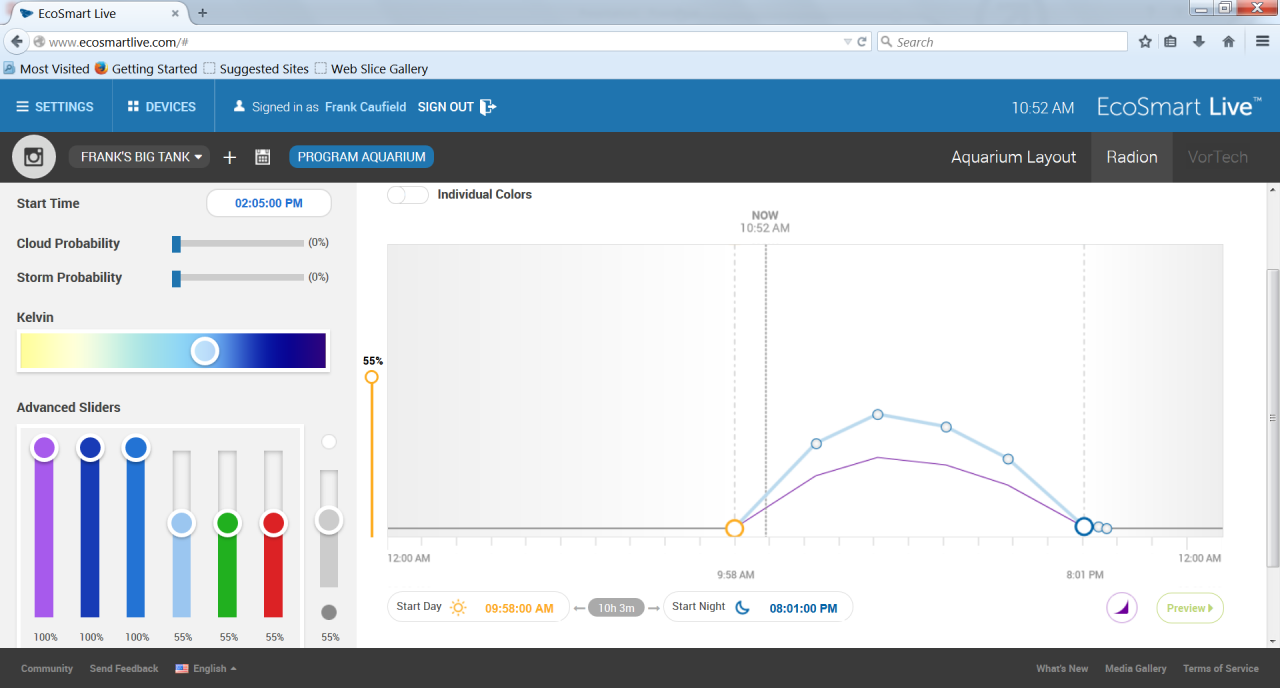Screen dimensions: 1280x688
Task: Open the browser downloads arrow icon
Action: 1199,42
